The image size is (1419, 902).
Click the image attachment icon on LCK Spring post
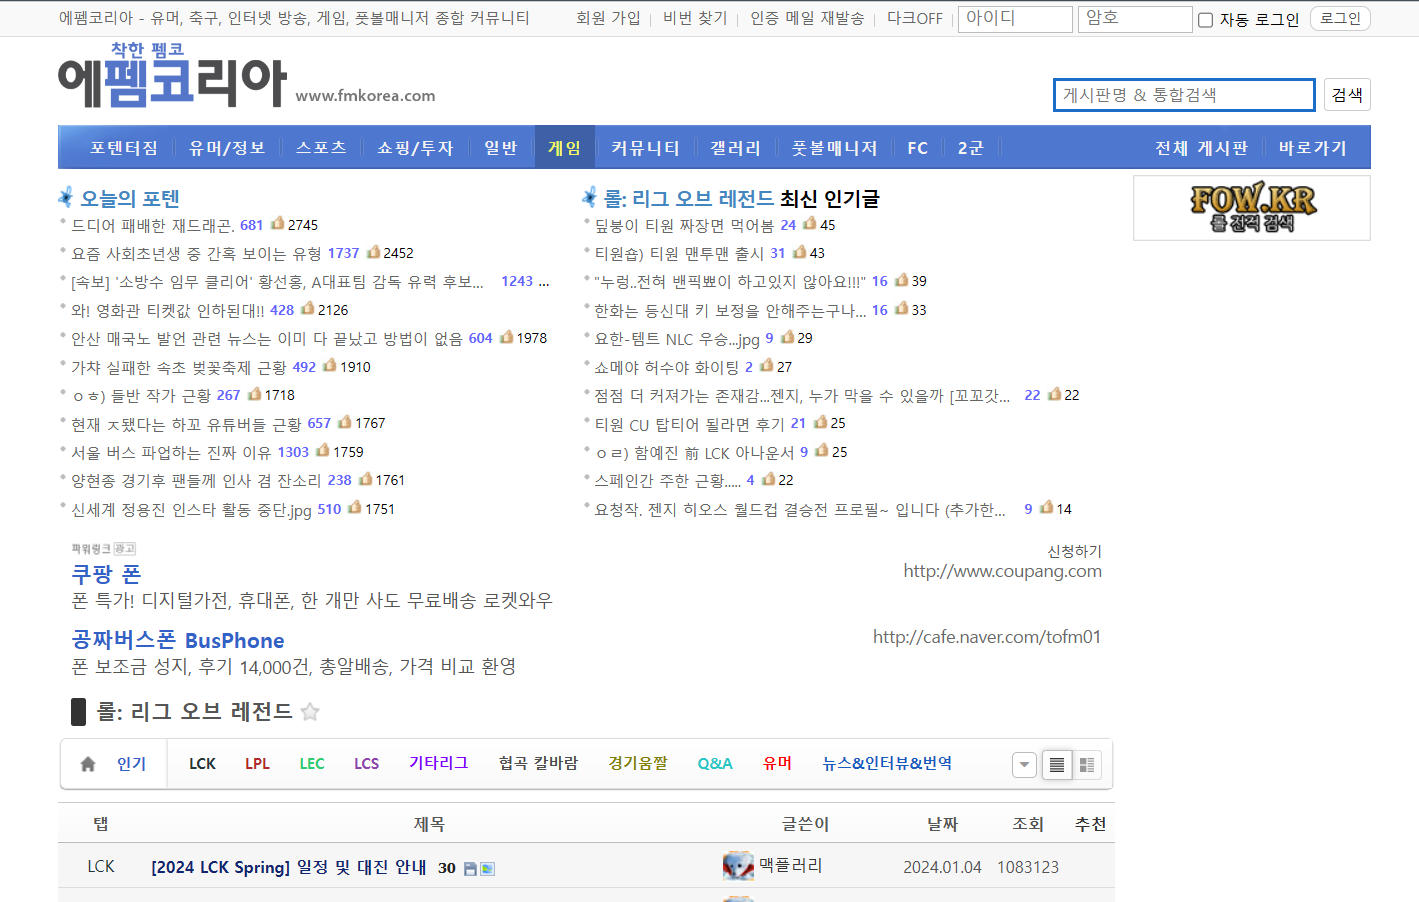487,869
